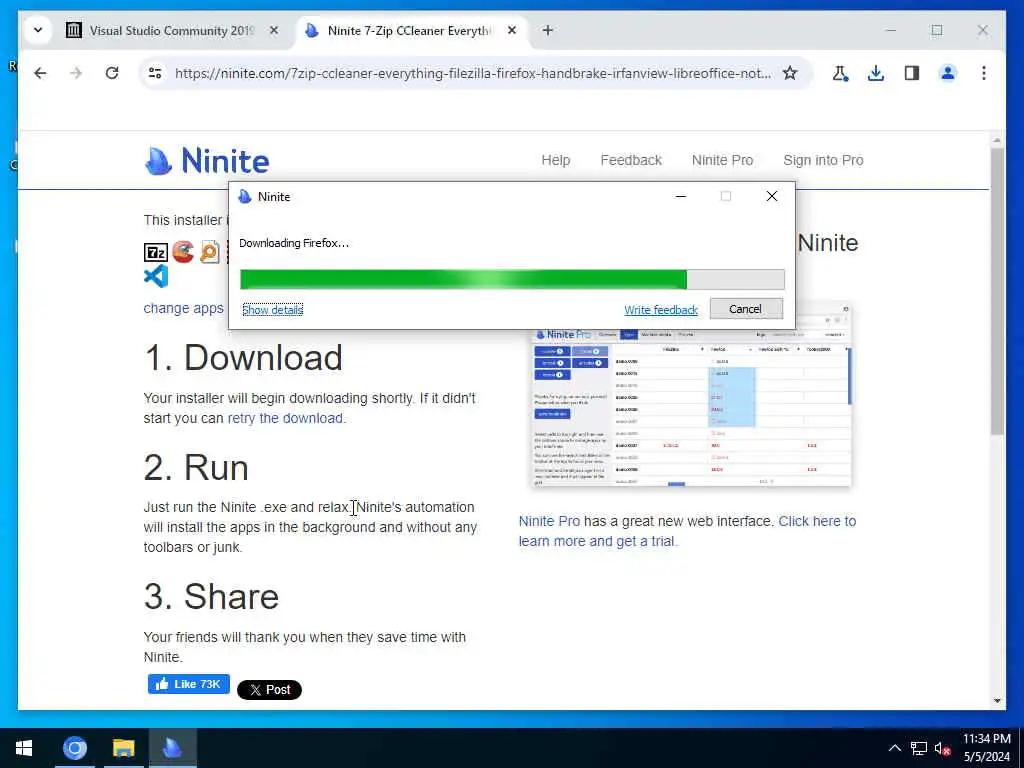Click the scrollbar up arrow
Screen dimensions: 1024x768
[997, 140]
